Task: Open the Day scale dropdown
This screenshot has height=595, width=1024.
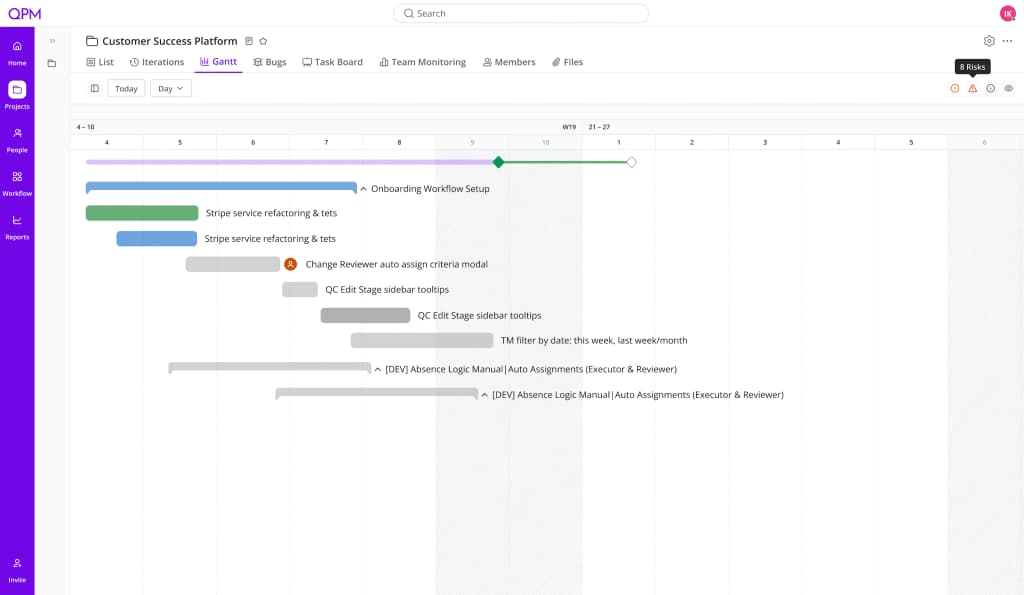Action: [x=170, y=88]
